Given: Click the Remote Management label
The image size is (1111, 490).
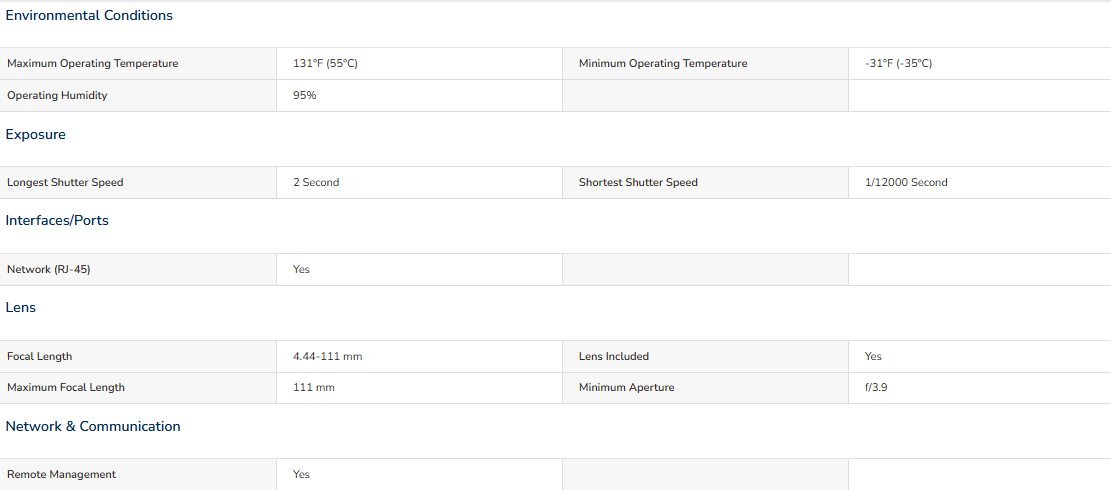Looking at the screenshot, I should tap(62, 474).
